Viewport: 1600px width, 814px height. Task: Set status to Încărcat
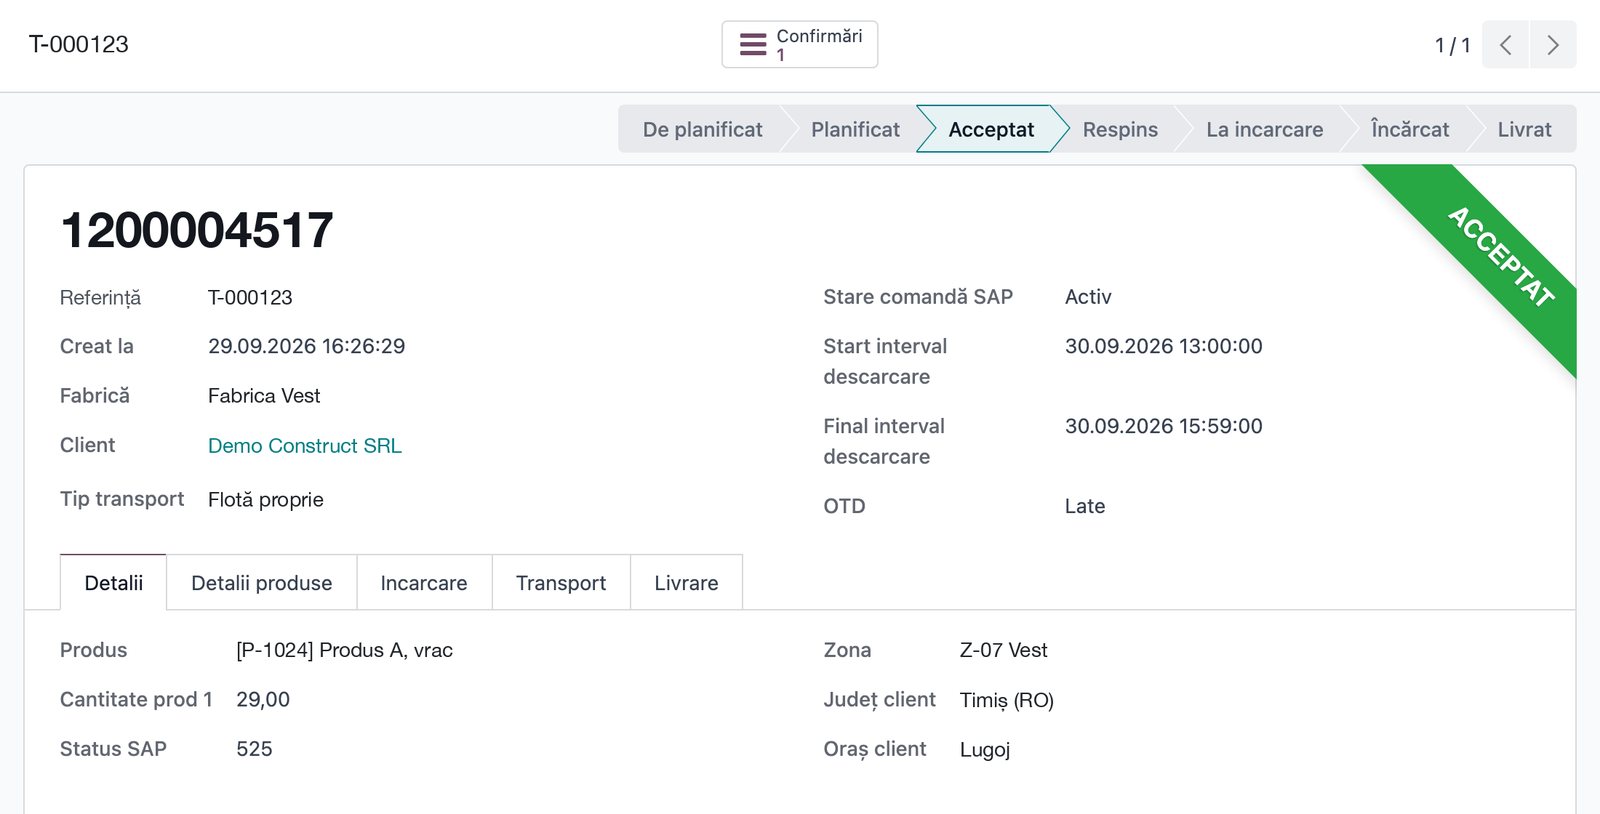[x=1410, y=129]
